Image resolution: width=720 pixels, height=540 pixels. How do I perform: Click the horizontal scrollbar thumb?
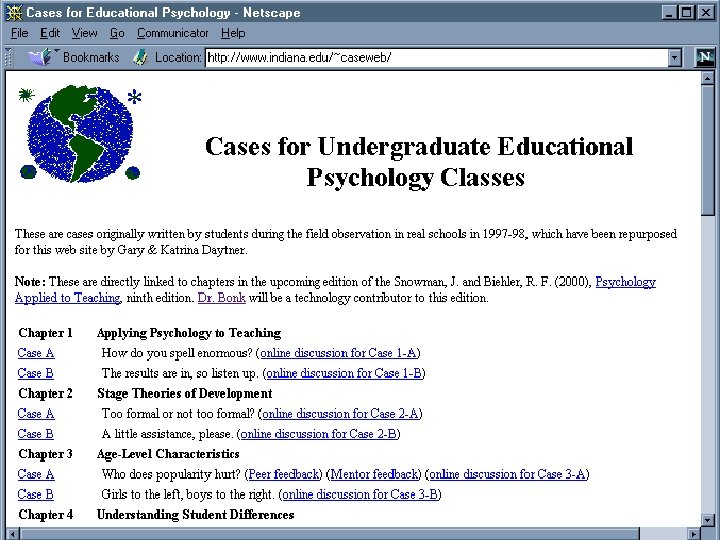click(330, 534)
